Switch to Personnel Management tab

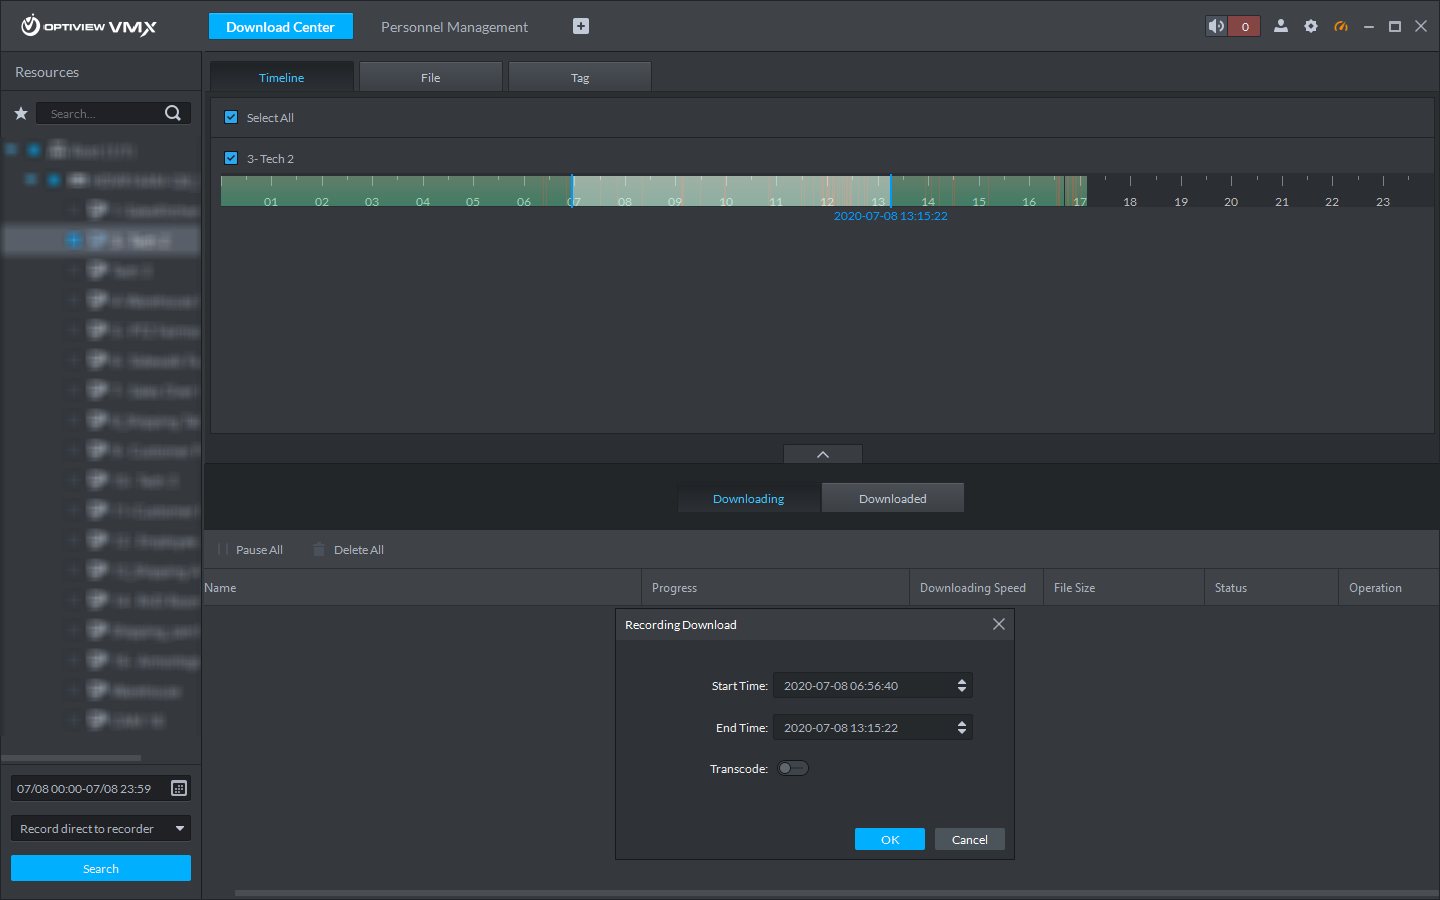coord(454,27)
